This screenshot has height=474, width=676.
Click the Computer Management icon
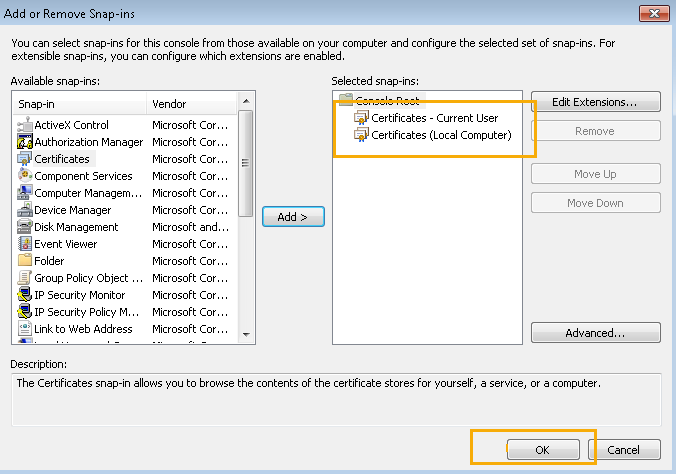[x=25, y=192]
